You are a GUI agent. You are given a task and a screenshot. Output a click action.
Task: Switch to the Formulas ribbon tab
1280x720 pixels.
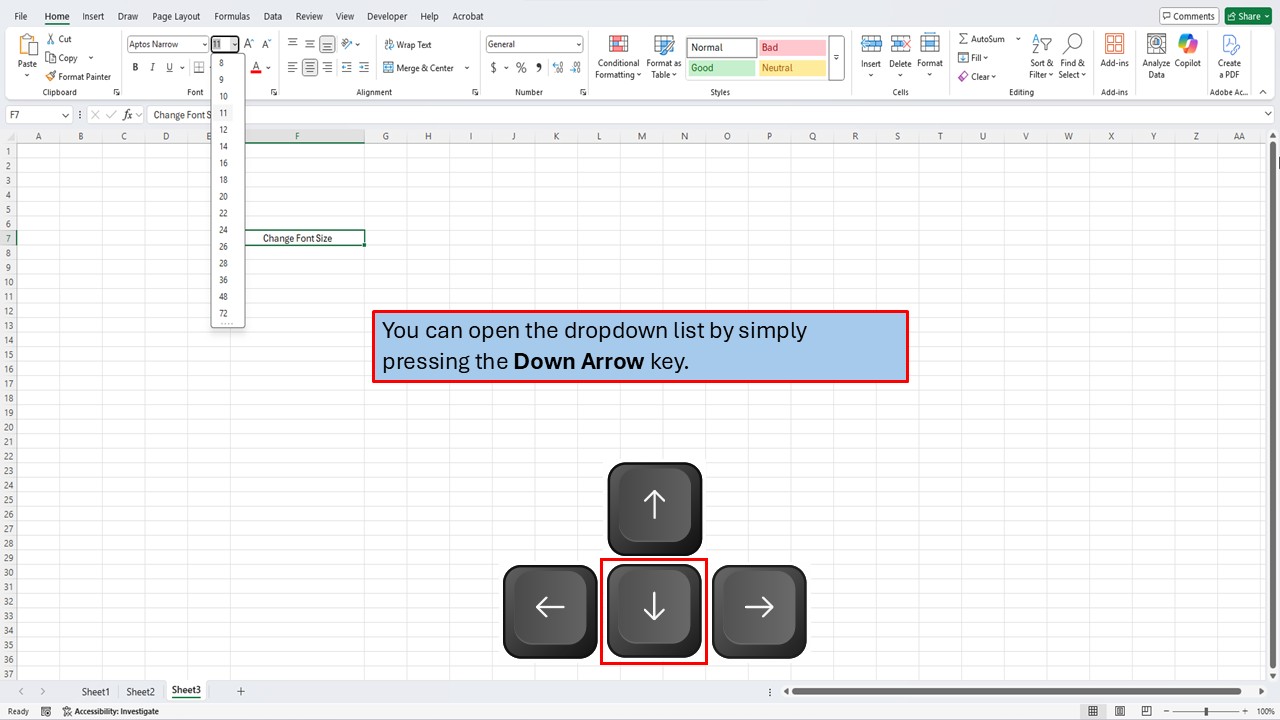point(232,16)
